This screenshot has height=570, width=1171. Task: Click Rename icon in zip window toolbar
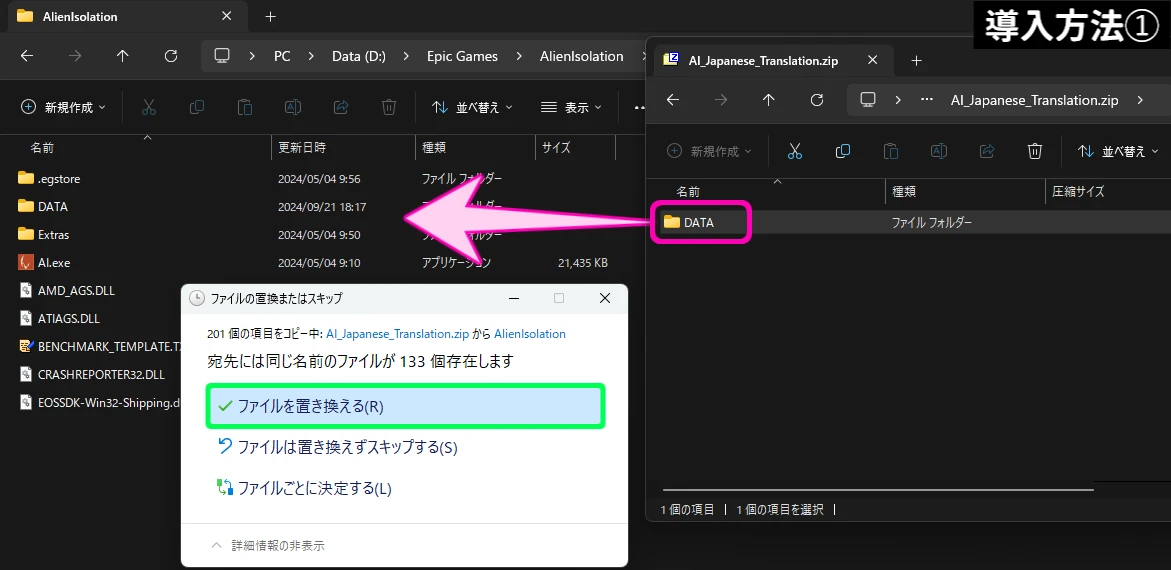[x=939, y=151]
